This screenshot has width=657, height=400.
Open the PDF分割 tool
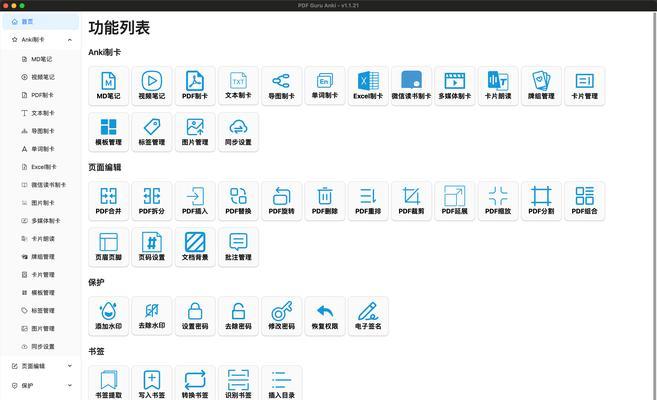tap(541, 201)
